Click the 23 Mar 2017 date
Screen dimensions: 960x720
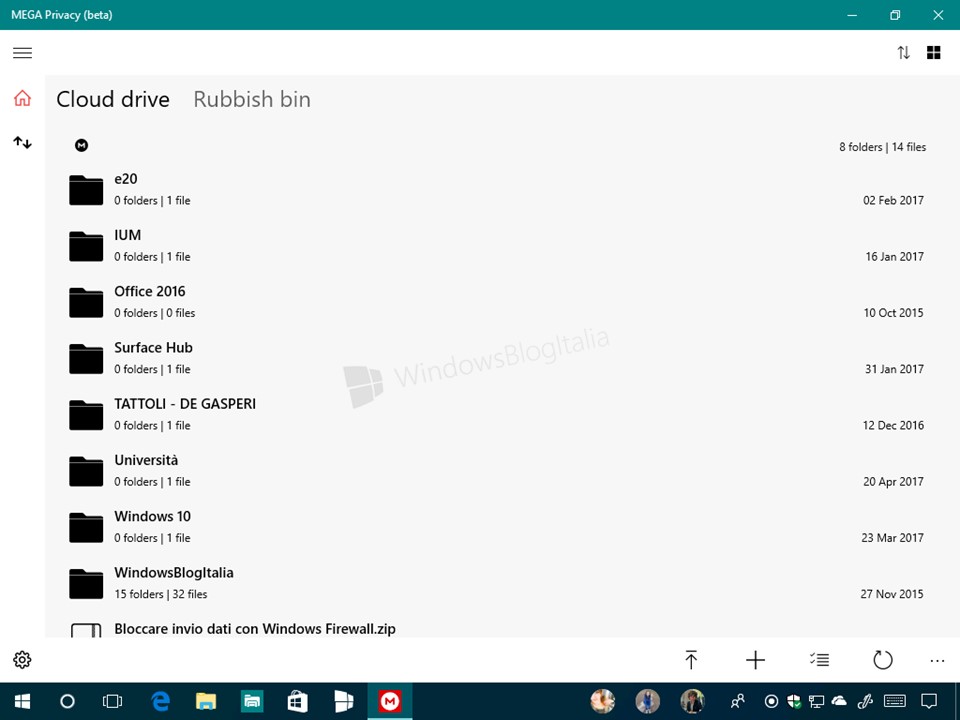(x=892, y=538)
